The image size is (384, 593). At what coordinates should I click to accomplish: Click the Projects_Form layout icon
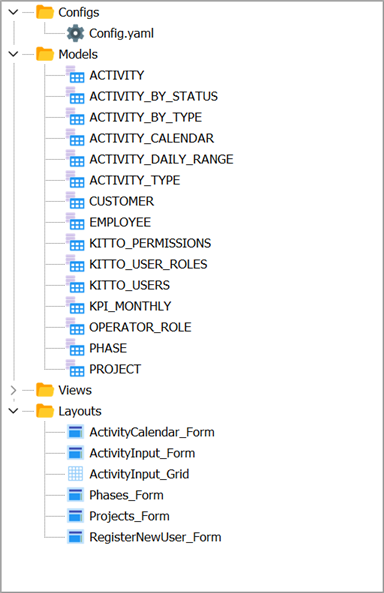coord(75,515)
